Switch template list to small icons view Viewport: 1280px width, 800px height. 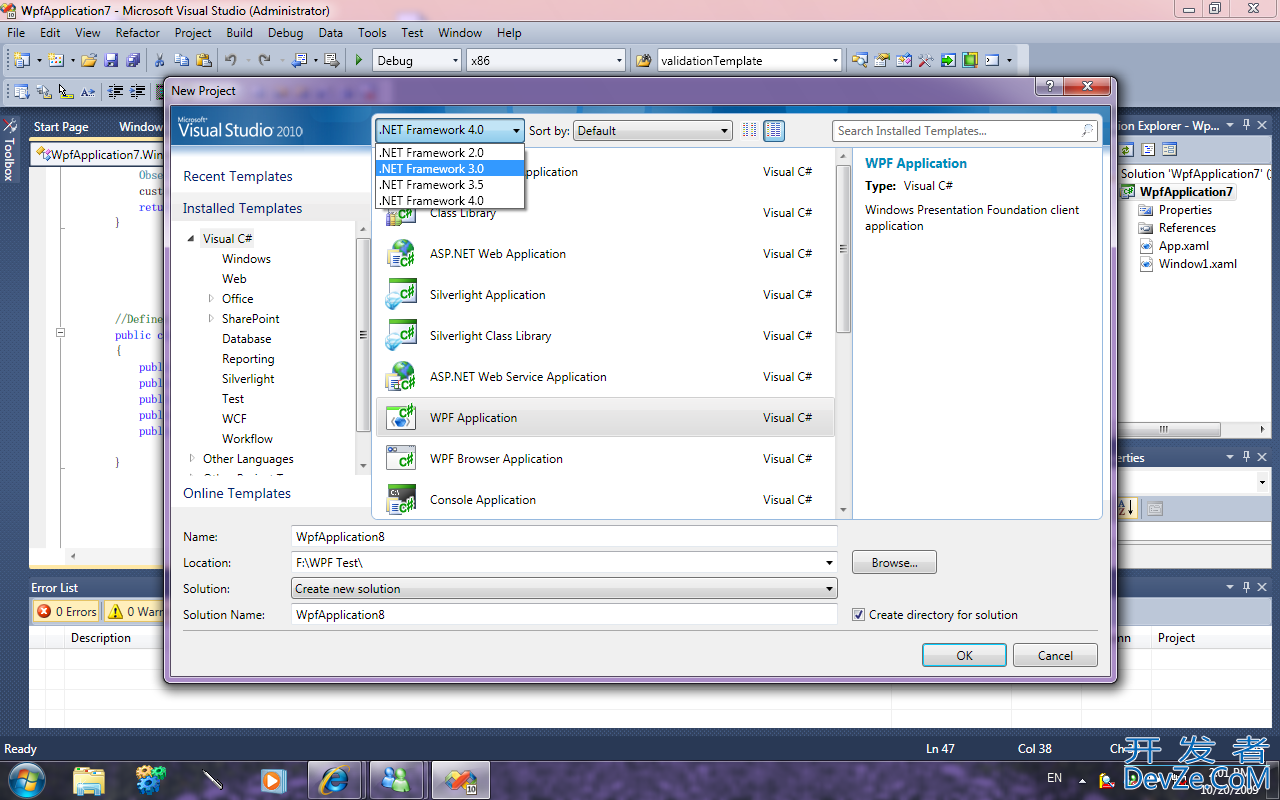(x=750, y=130)
